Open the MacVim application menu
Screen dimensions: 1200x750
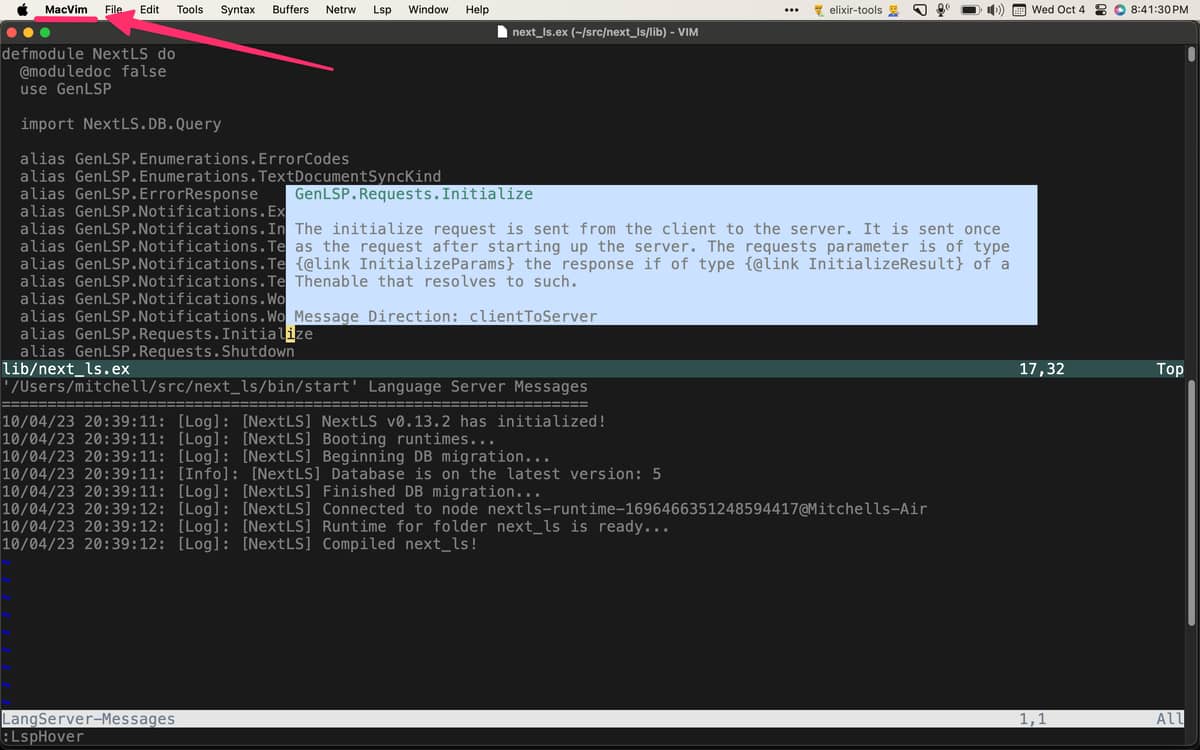(x=66, y=9)
